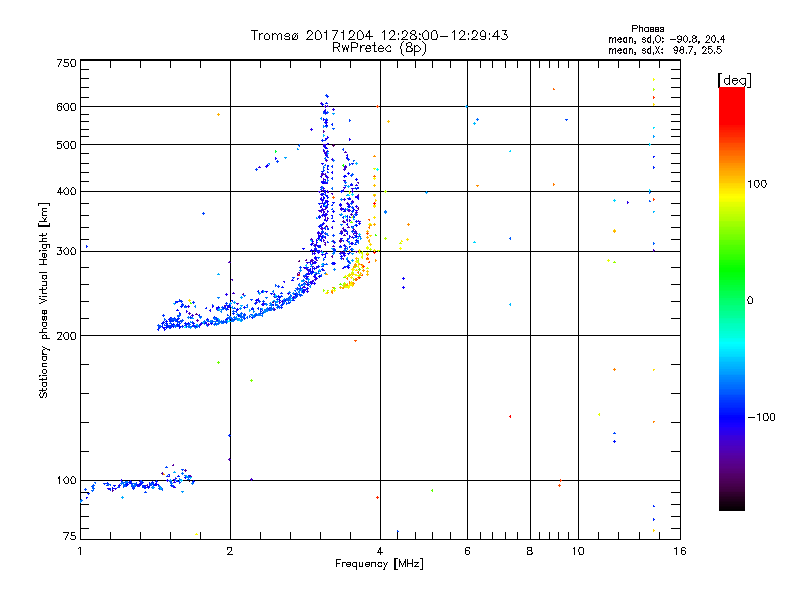Screen dimensions: 800x600
Task: Click the y-axis tick label '600'
Action: pos(66,107)
